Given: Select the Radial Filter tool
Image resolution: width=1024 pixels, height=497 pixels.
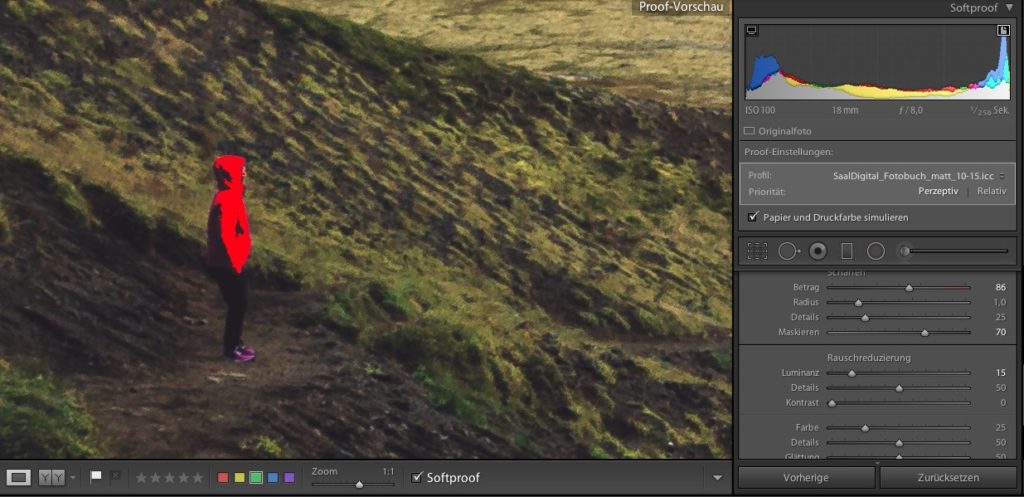Looking at the screenshot, I should (876, 251).
